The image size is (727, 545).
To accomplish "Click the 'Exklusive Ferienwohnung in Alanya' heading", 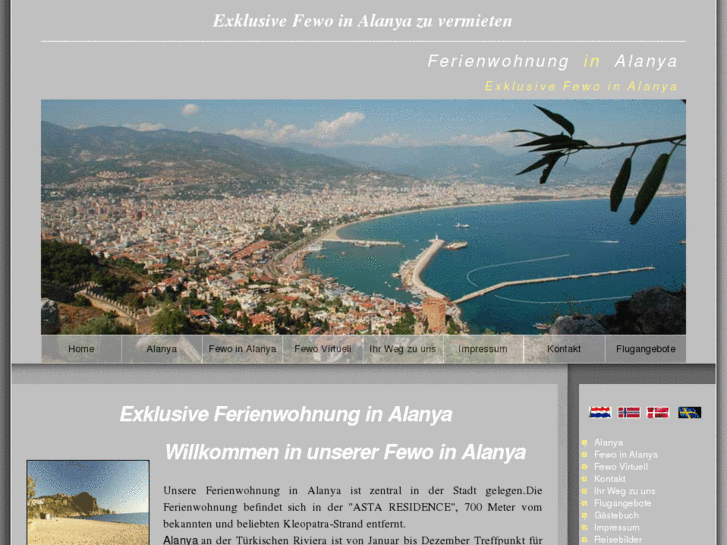I will pos(286,414).
